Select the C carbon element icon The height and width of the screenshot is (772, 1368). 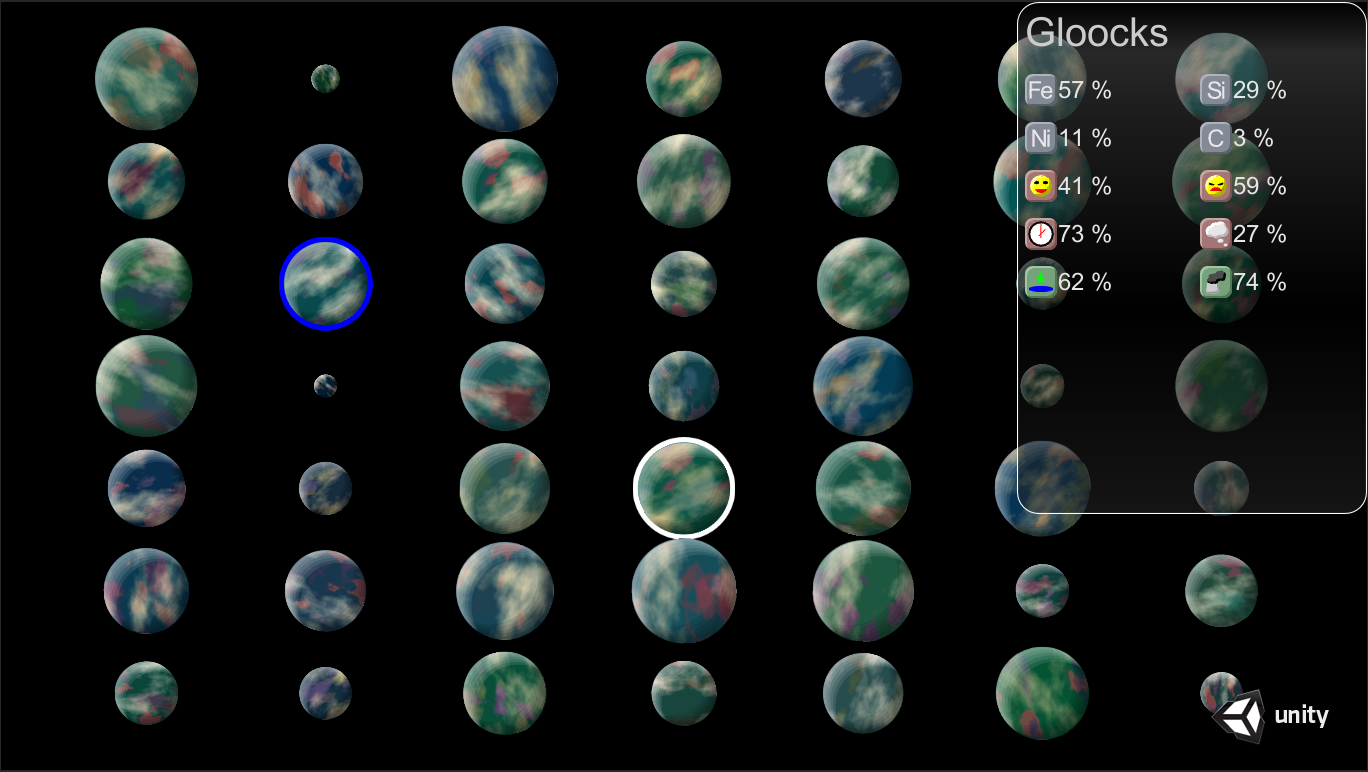[x=1215, y=138]
